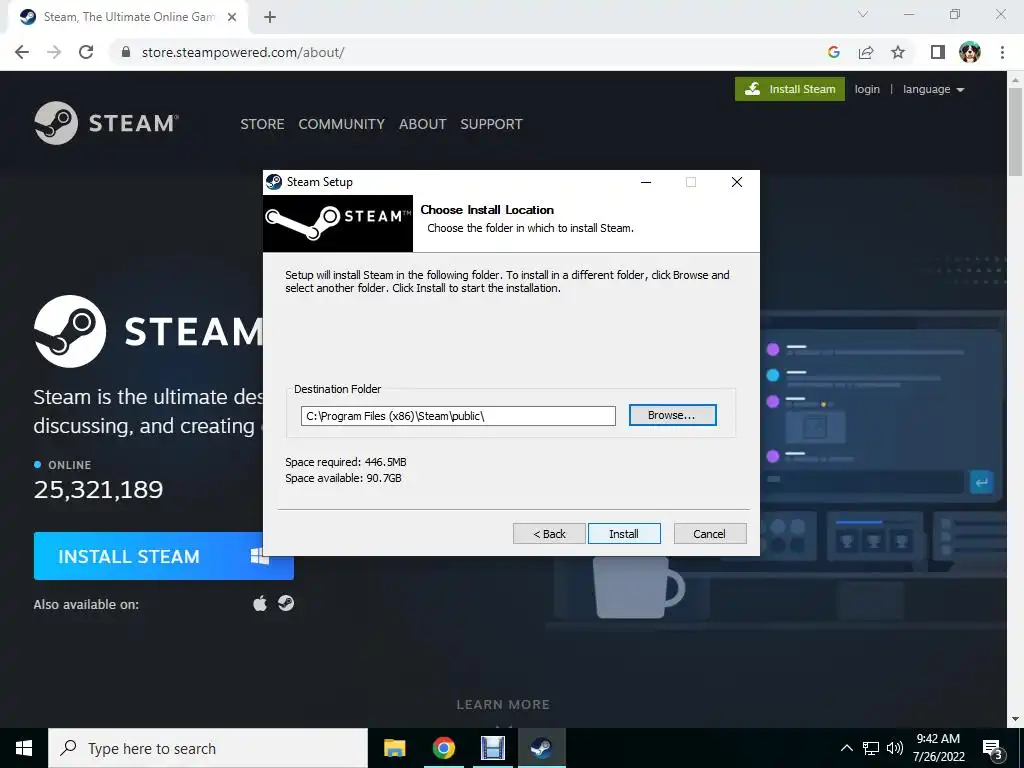
Task: Click the online count 25,321,189
Action: coord(98,489)
